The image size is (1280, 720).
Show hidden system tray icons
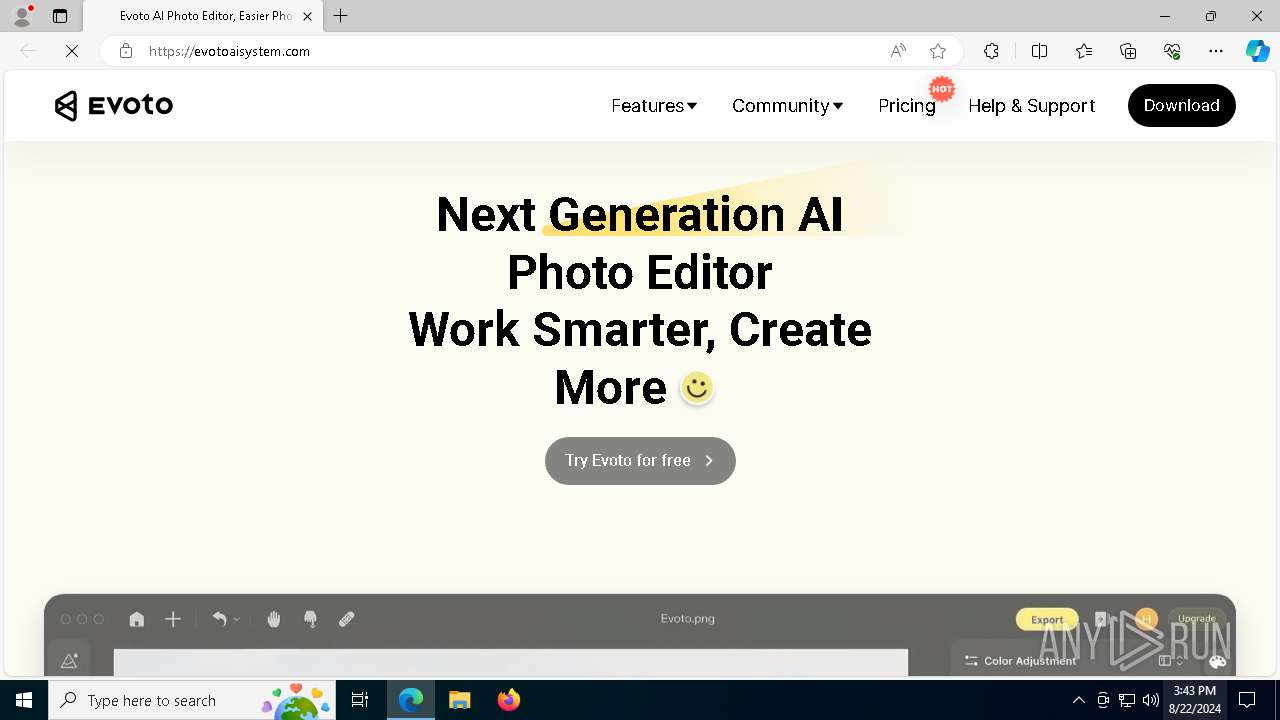(x=1078, y=700)
